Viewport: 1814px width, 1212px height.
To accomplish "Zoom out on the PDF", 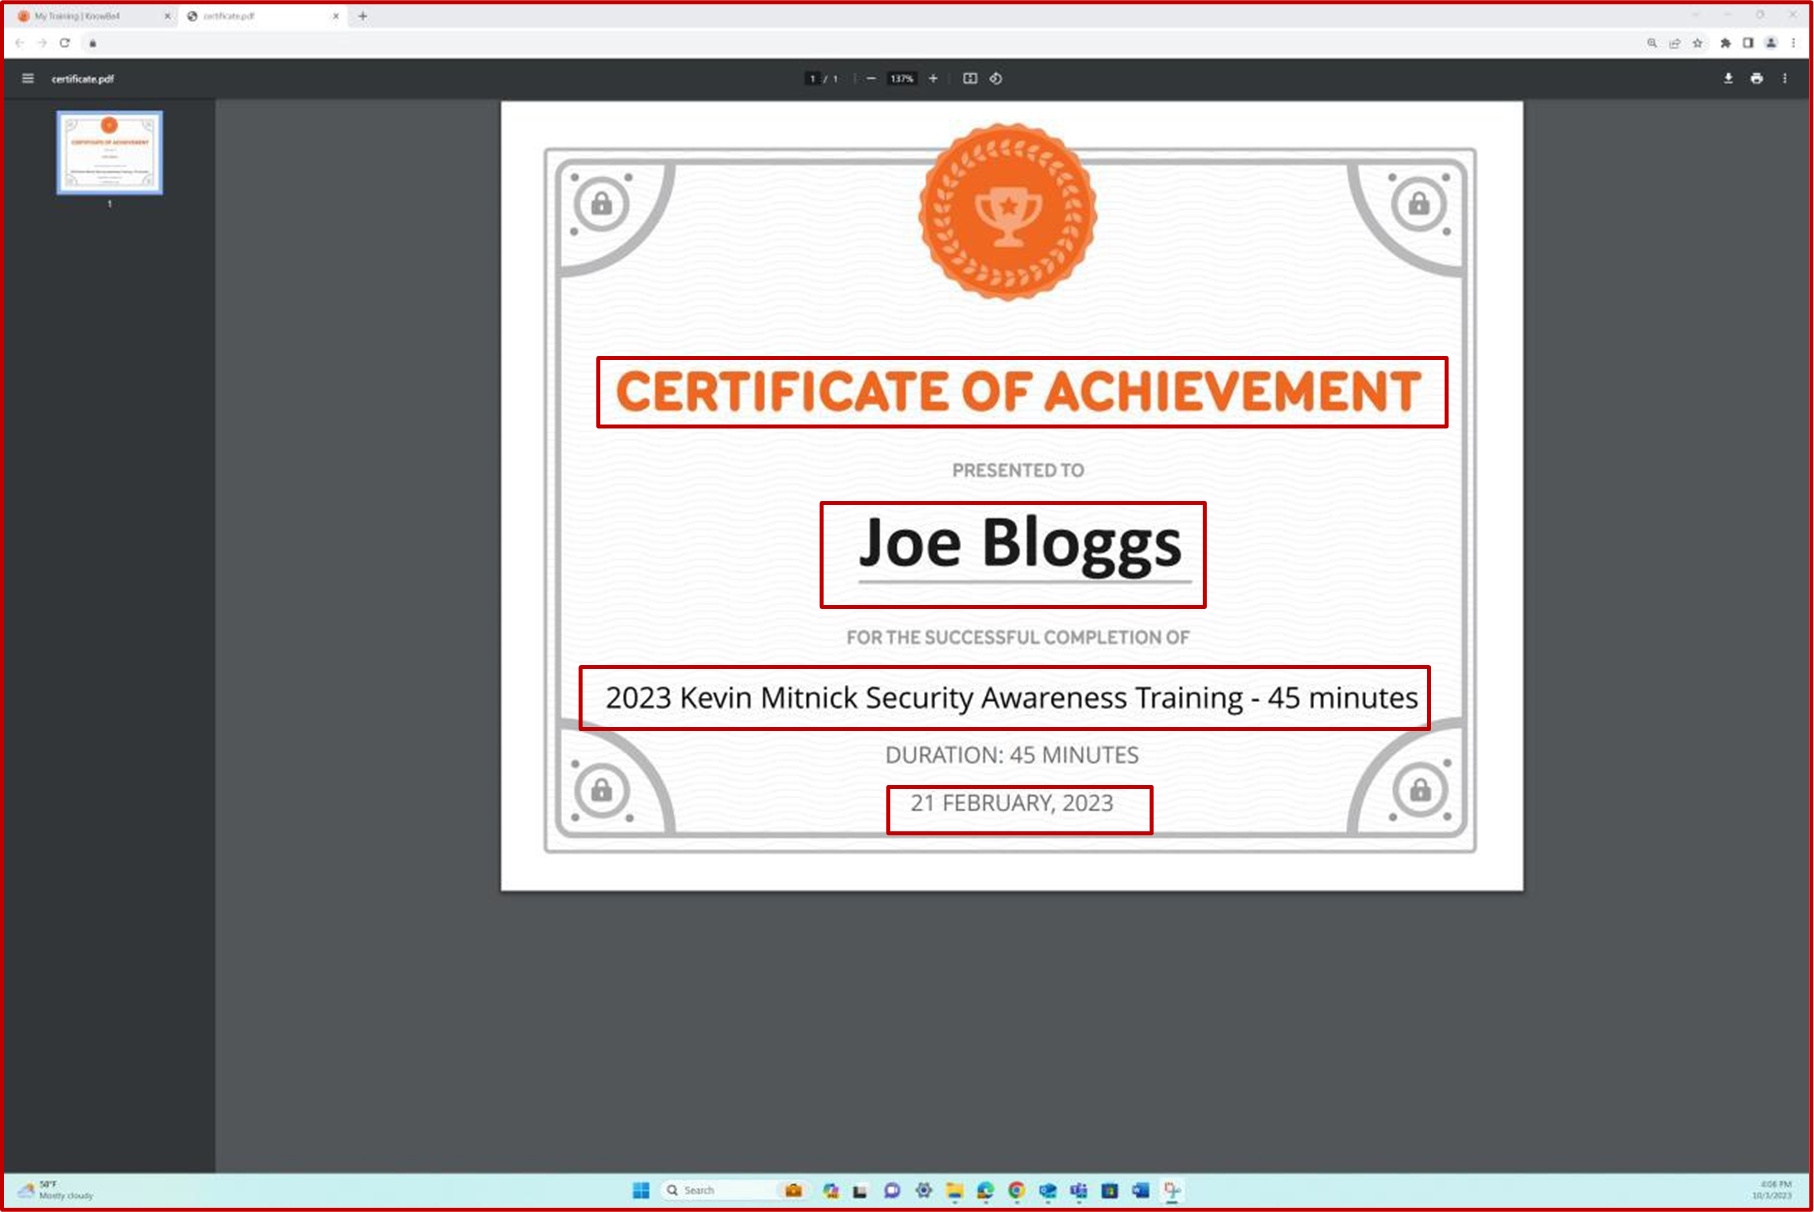I will 871,78.
